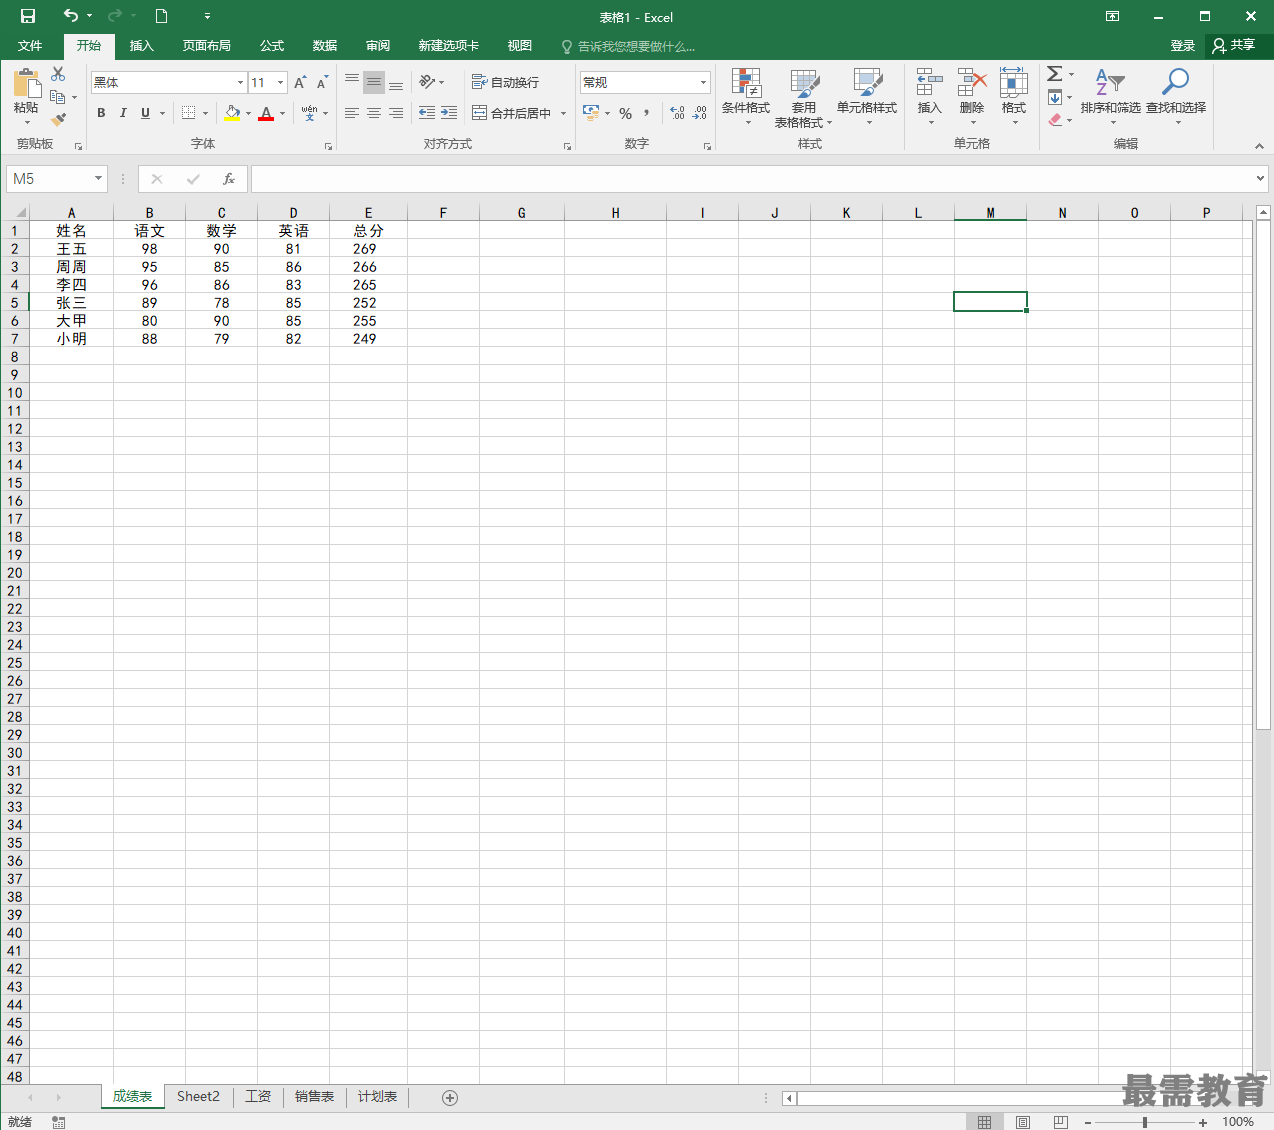The image size is (1274, 1130).
Task: Click the AutoSum sigma icon
Action: [x=1054, y=74]
